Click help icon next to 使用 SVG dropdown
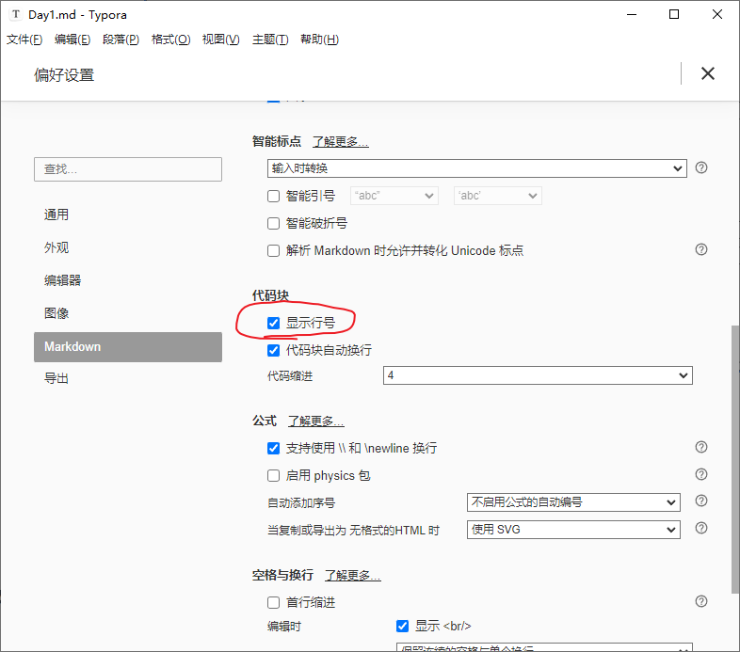Viewport: 740px width, 652px height. [701, 528]
